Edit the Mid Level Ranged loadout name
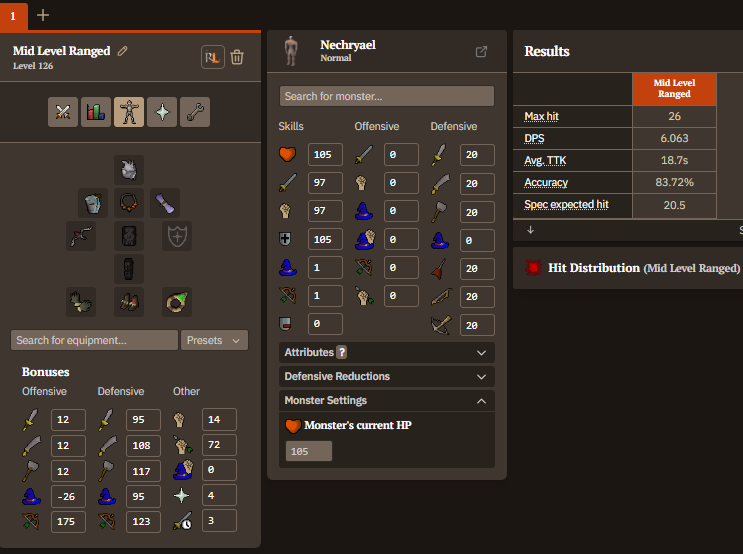 pyautogui.click(x=123, y=51)
